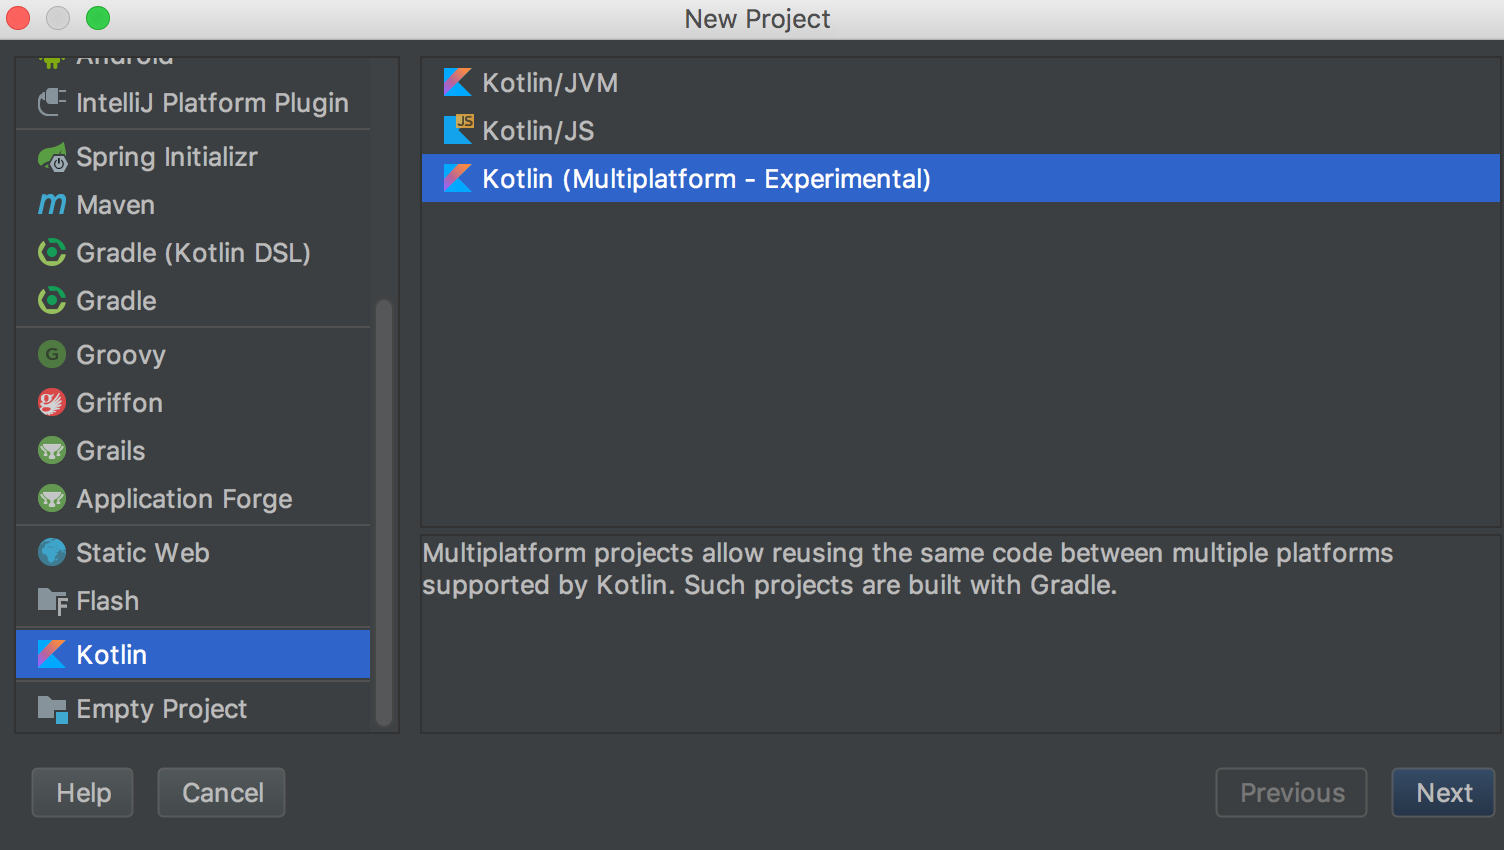Click the Spring Initializr leaf icon
This screenshot has height=850, width=1504.
[x=52, y=158]
